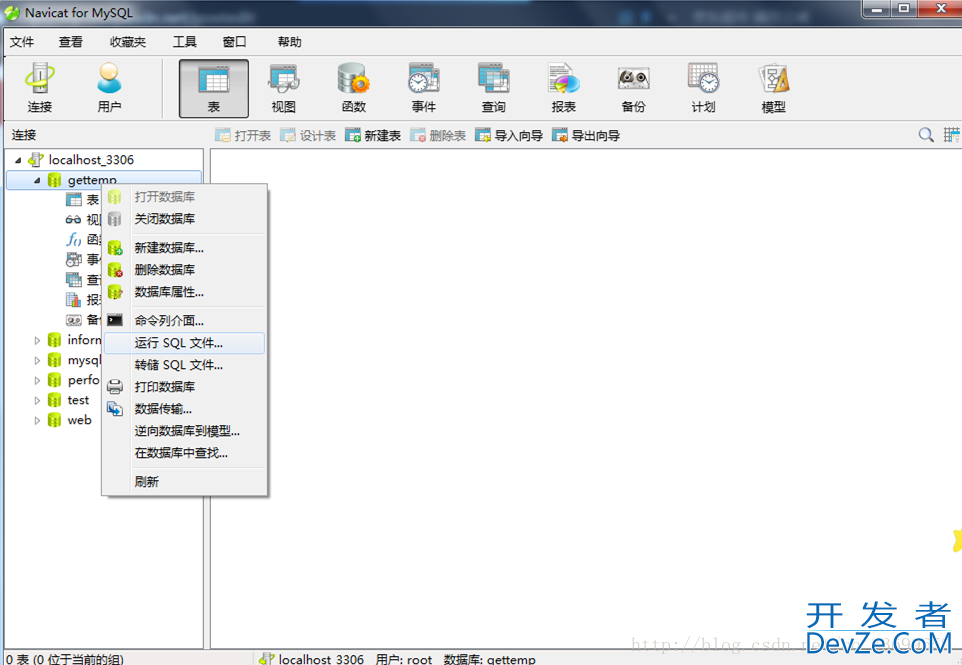962x665 pixels.
Task: Select 刷新 refresh in context menu
Action: click(x=184, y=482)
